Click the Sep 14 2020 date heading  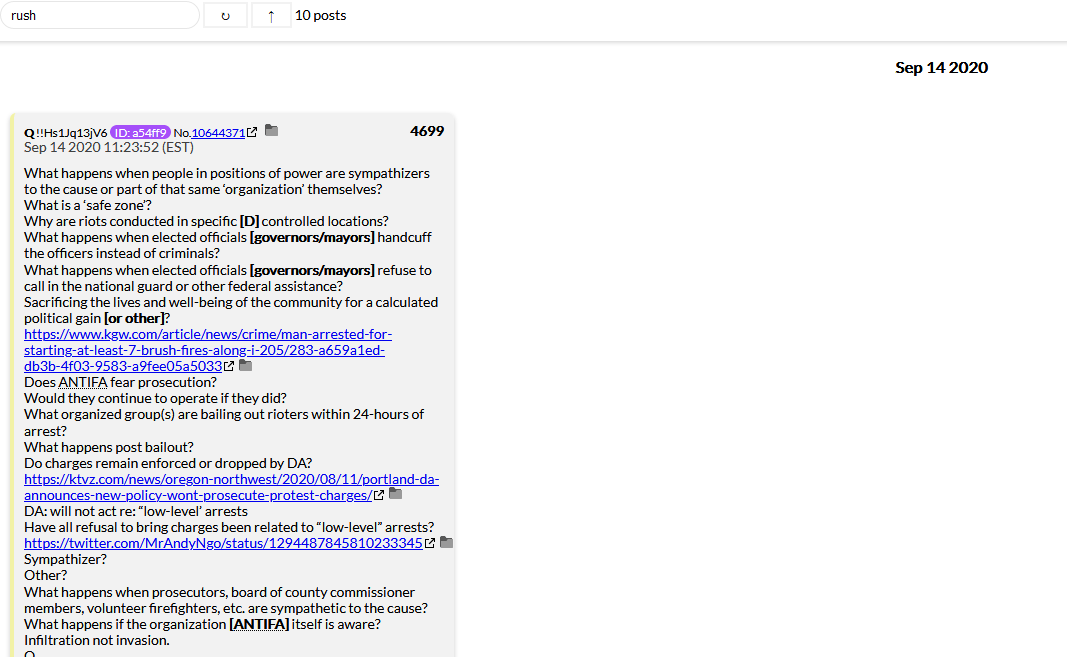point(941,67)
